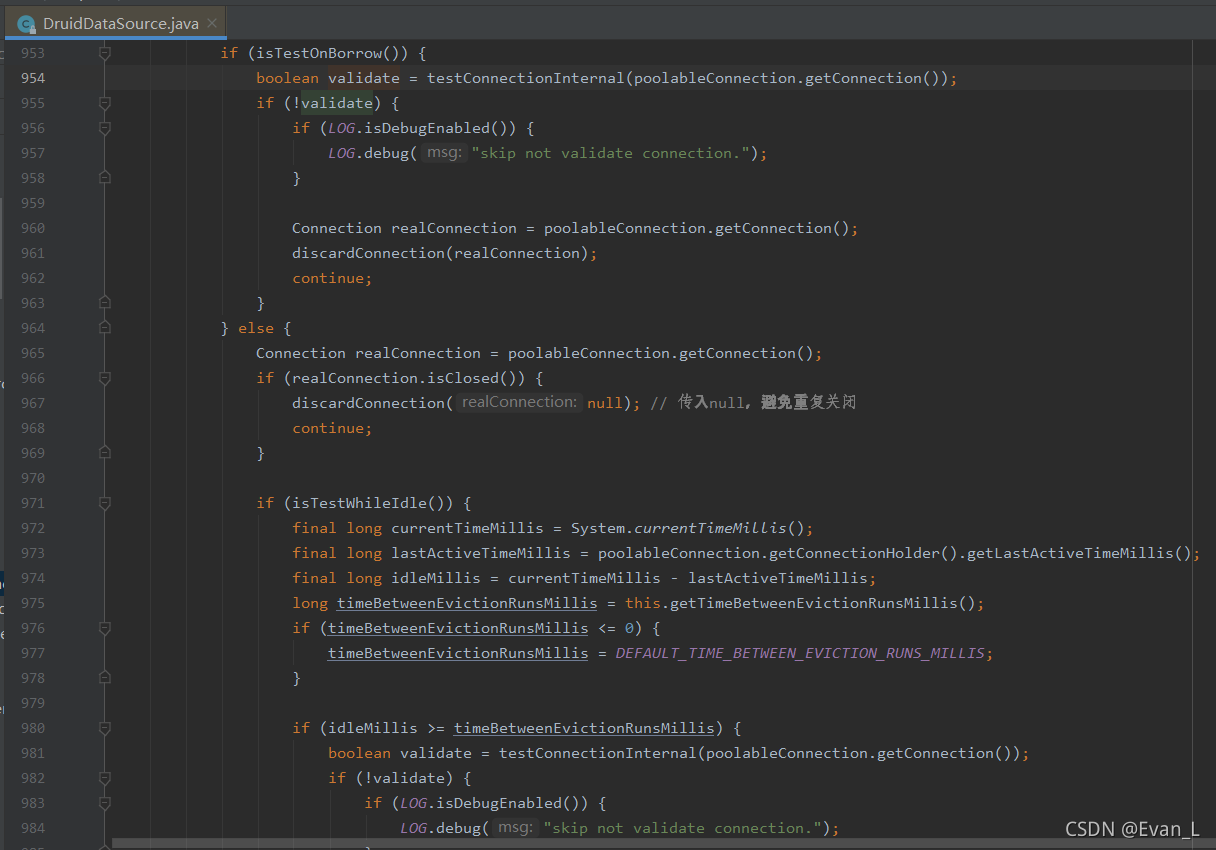The width and height of the screenshot is (1216, 850).
Task: Select the DruidDataSource.java editor tab
Action: click(x=114, y=23)
